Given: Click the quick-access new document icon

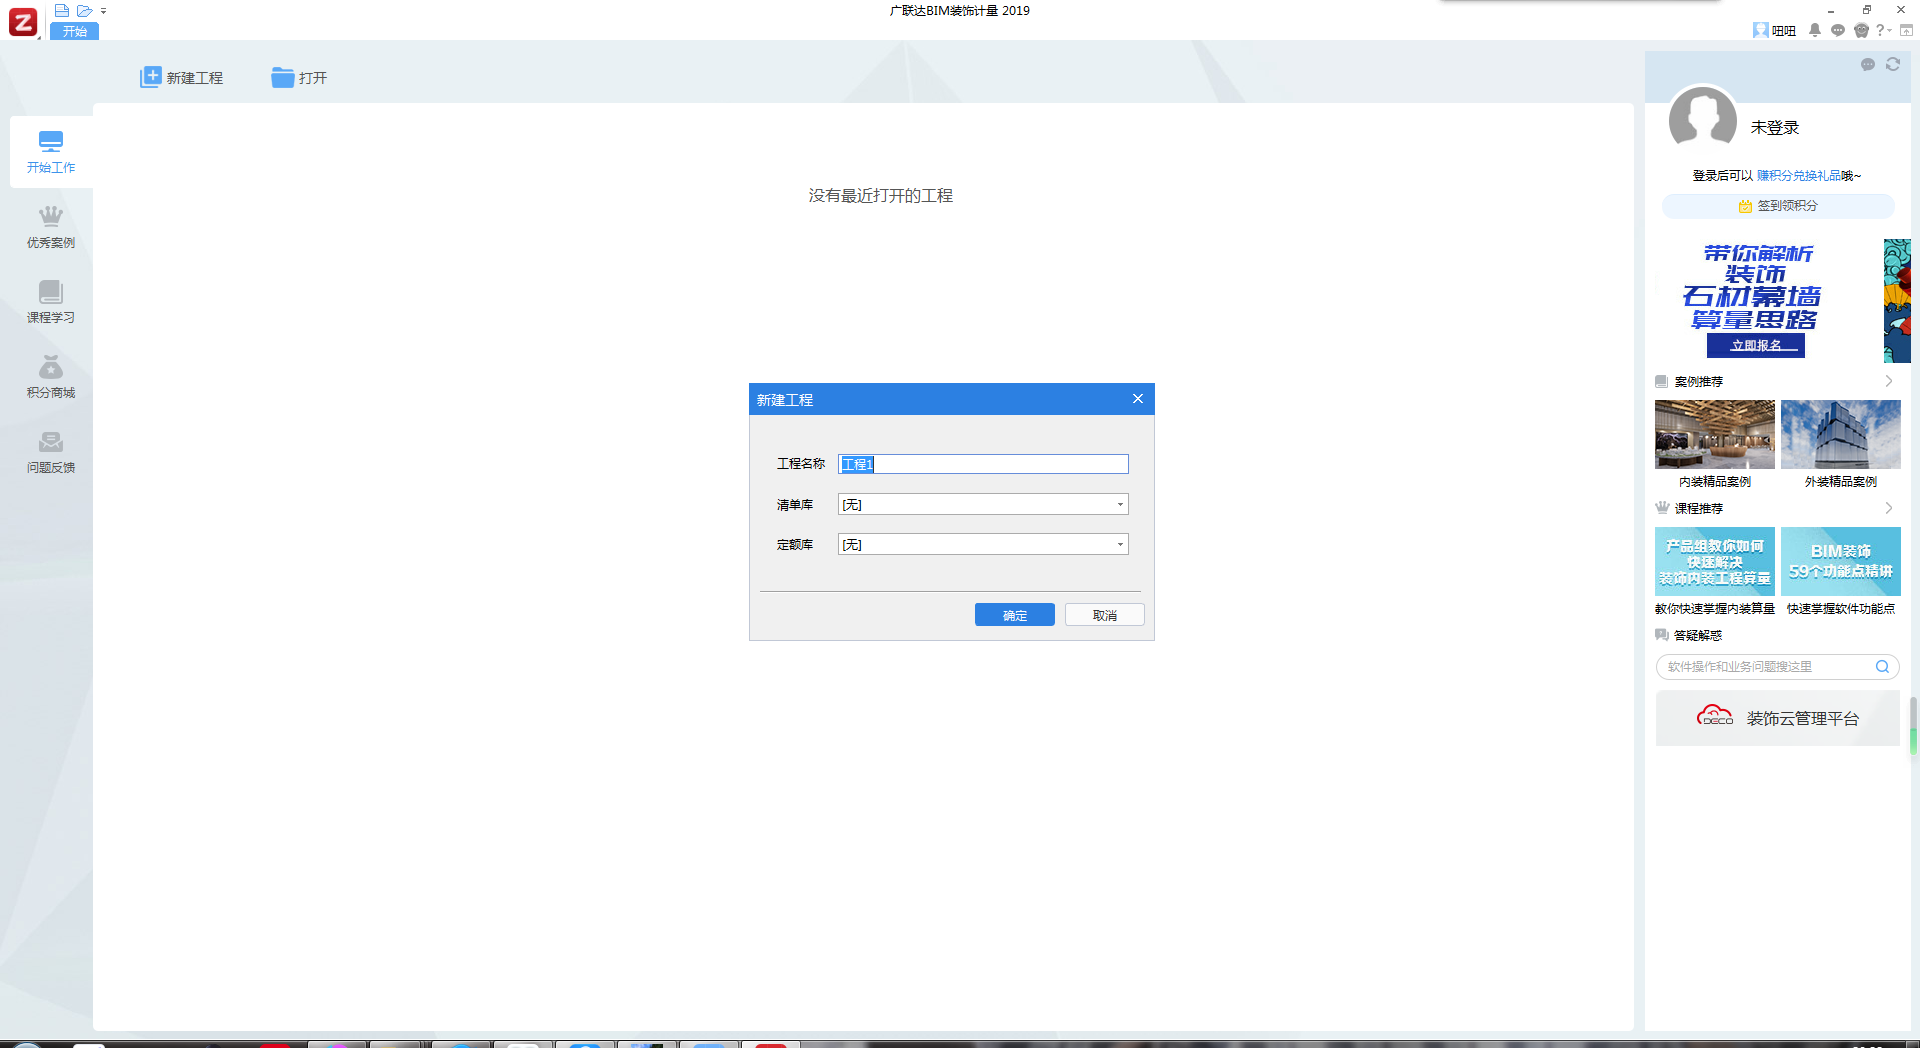Looking at the screenshot, I should pyautogui.click(x=62, y=11).
